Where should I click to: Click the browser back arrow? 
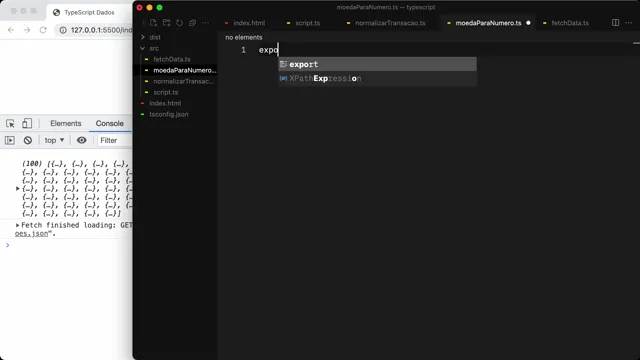11,30
